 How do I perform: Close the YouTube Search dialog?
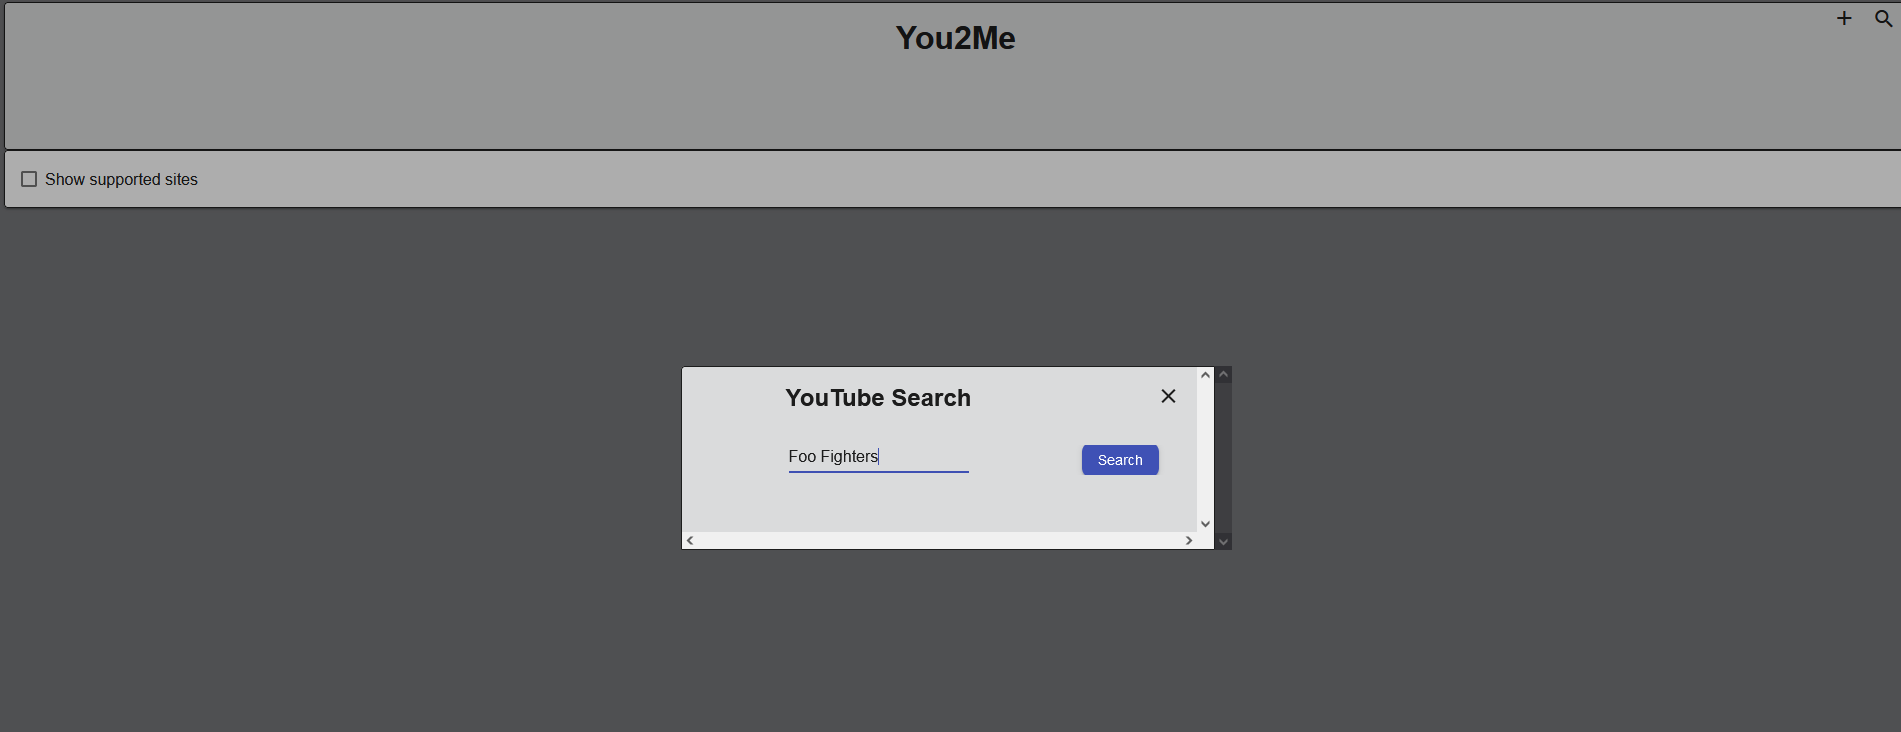(x=1168, y=396)
